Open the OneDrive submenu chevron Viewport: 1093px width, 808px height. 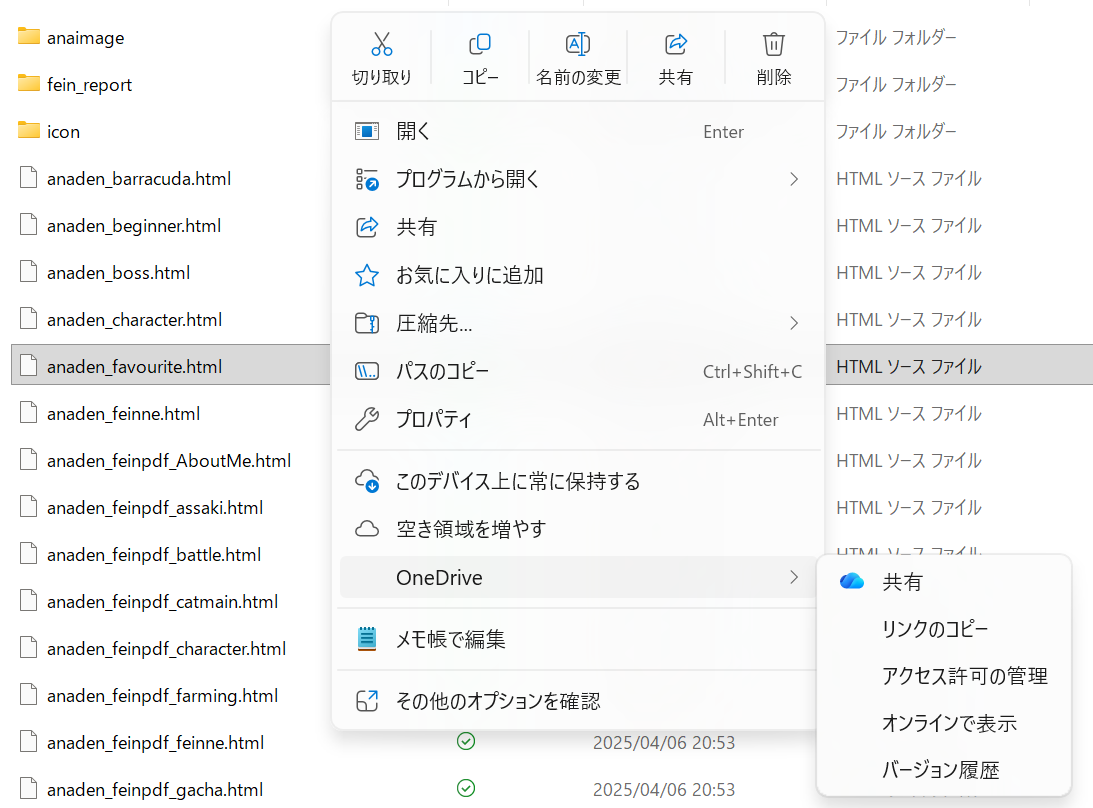(x=793, y=577)
